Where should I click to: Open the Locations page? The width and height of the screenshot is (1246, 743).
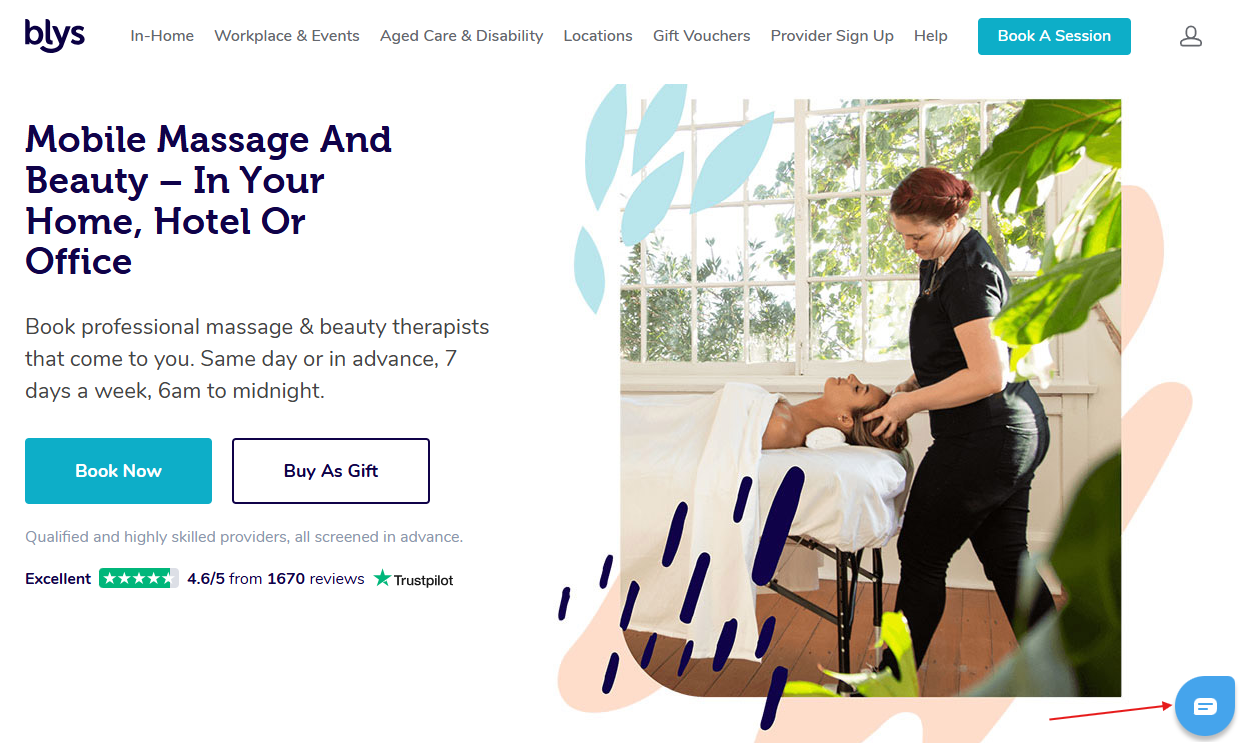[x=598, y=36]
